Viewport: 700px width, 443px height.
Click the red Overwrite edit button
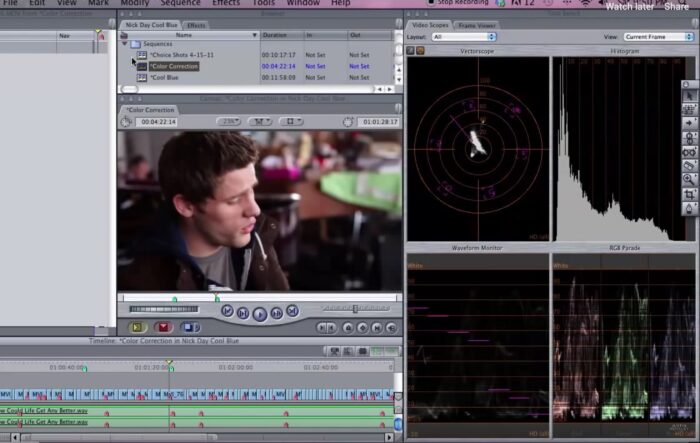pos(163,327)
